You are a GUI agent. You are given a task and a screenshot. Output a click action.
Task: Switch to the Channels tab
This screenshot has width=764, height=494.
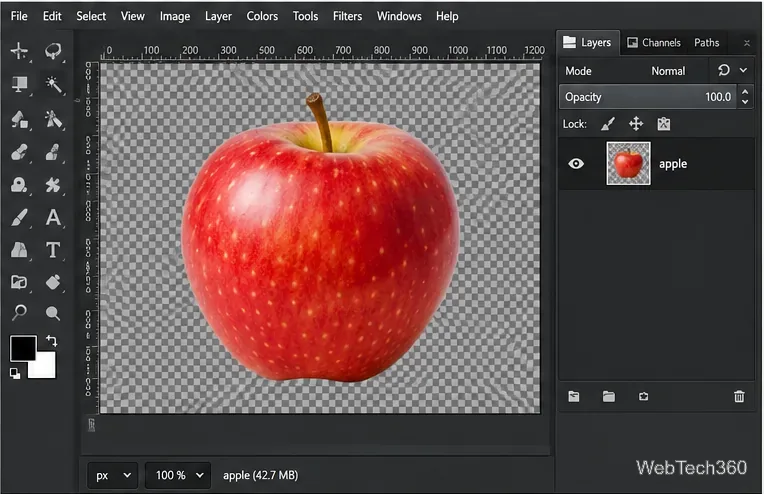click(x=654, y=42)
